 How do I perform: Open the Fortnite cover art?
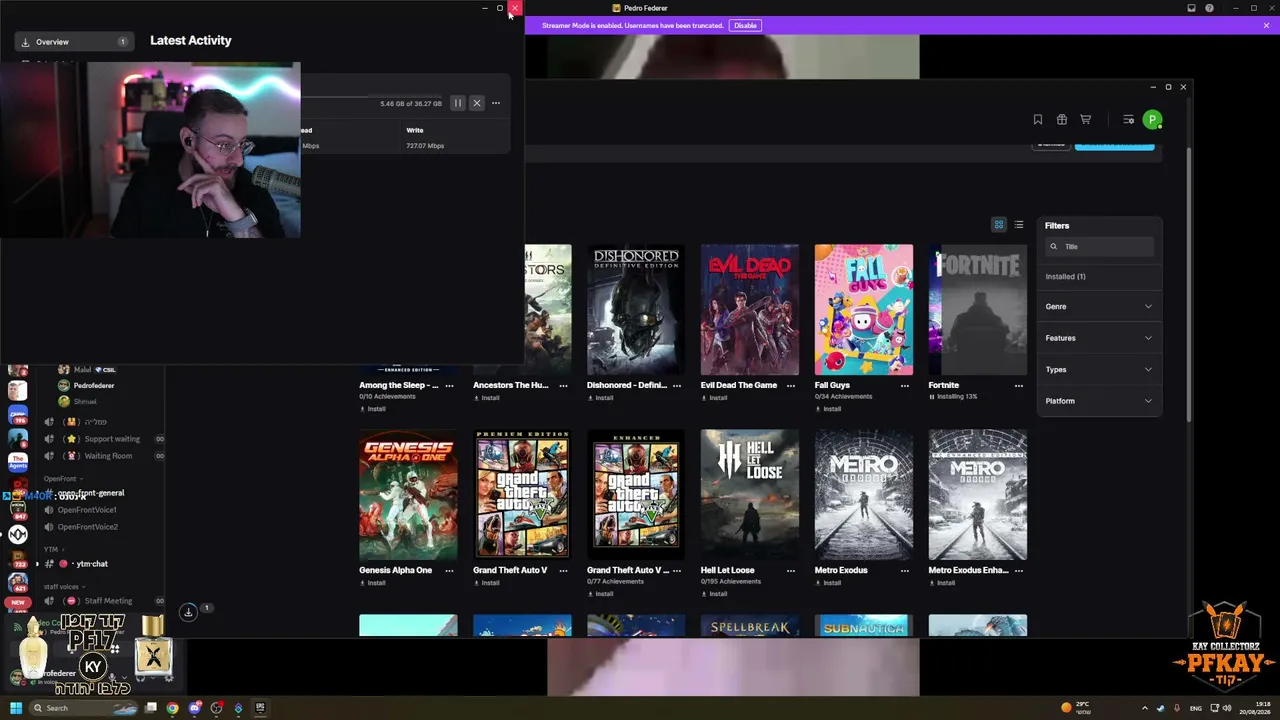[978, 310]
